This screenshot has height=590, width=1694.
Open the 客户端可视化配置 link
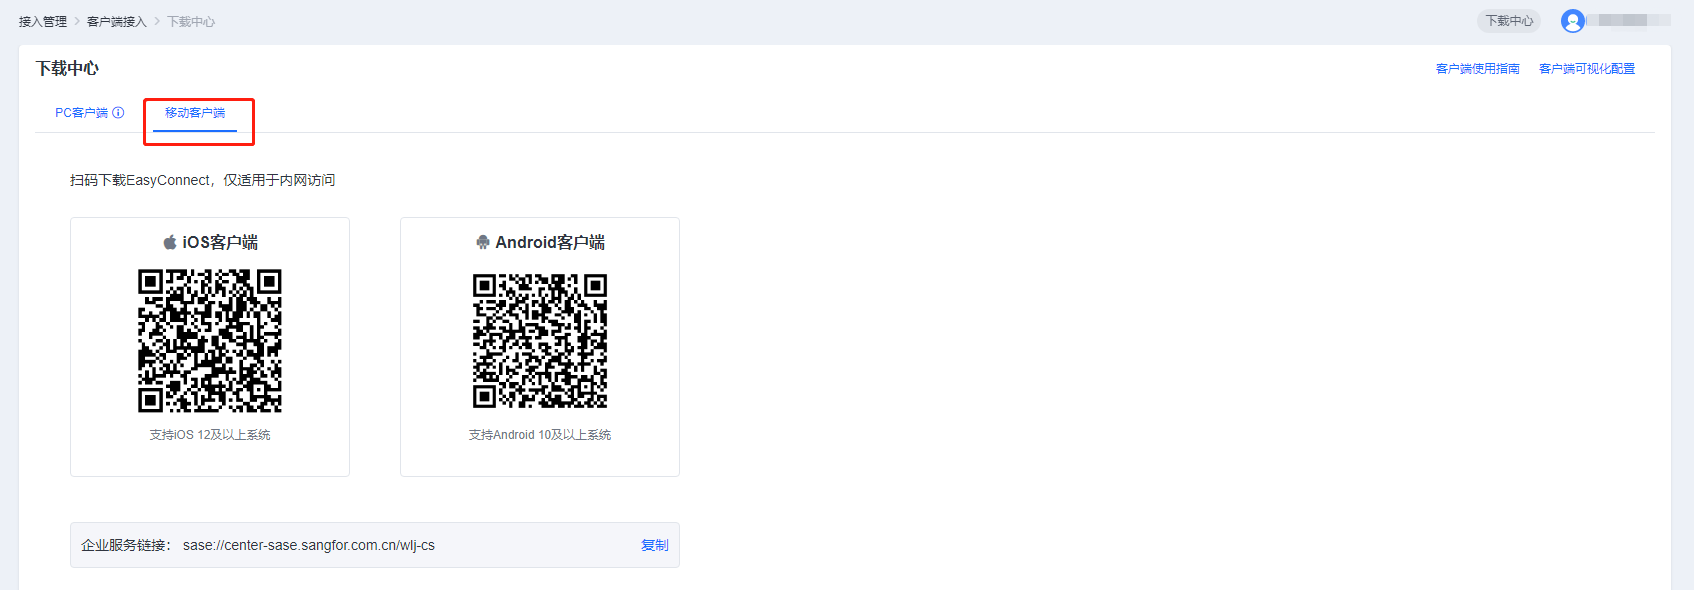click(x=1586, y=69)
